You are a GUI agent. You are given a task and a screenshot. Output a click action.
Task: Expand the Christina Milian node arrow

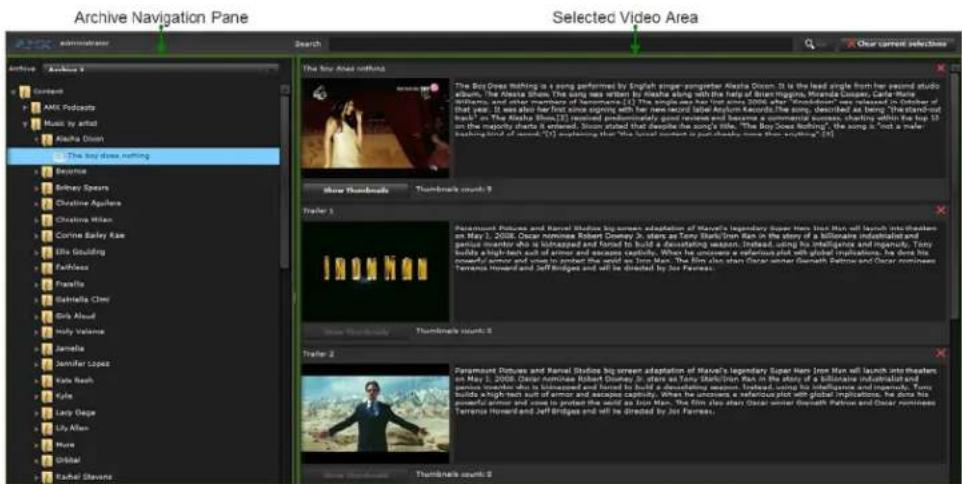(x=36, y=220)
